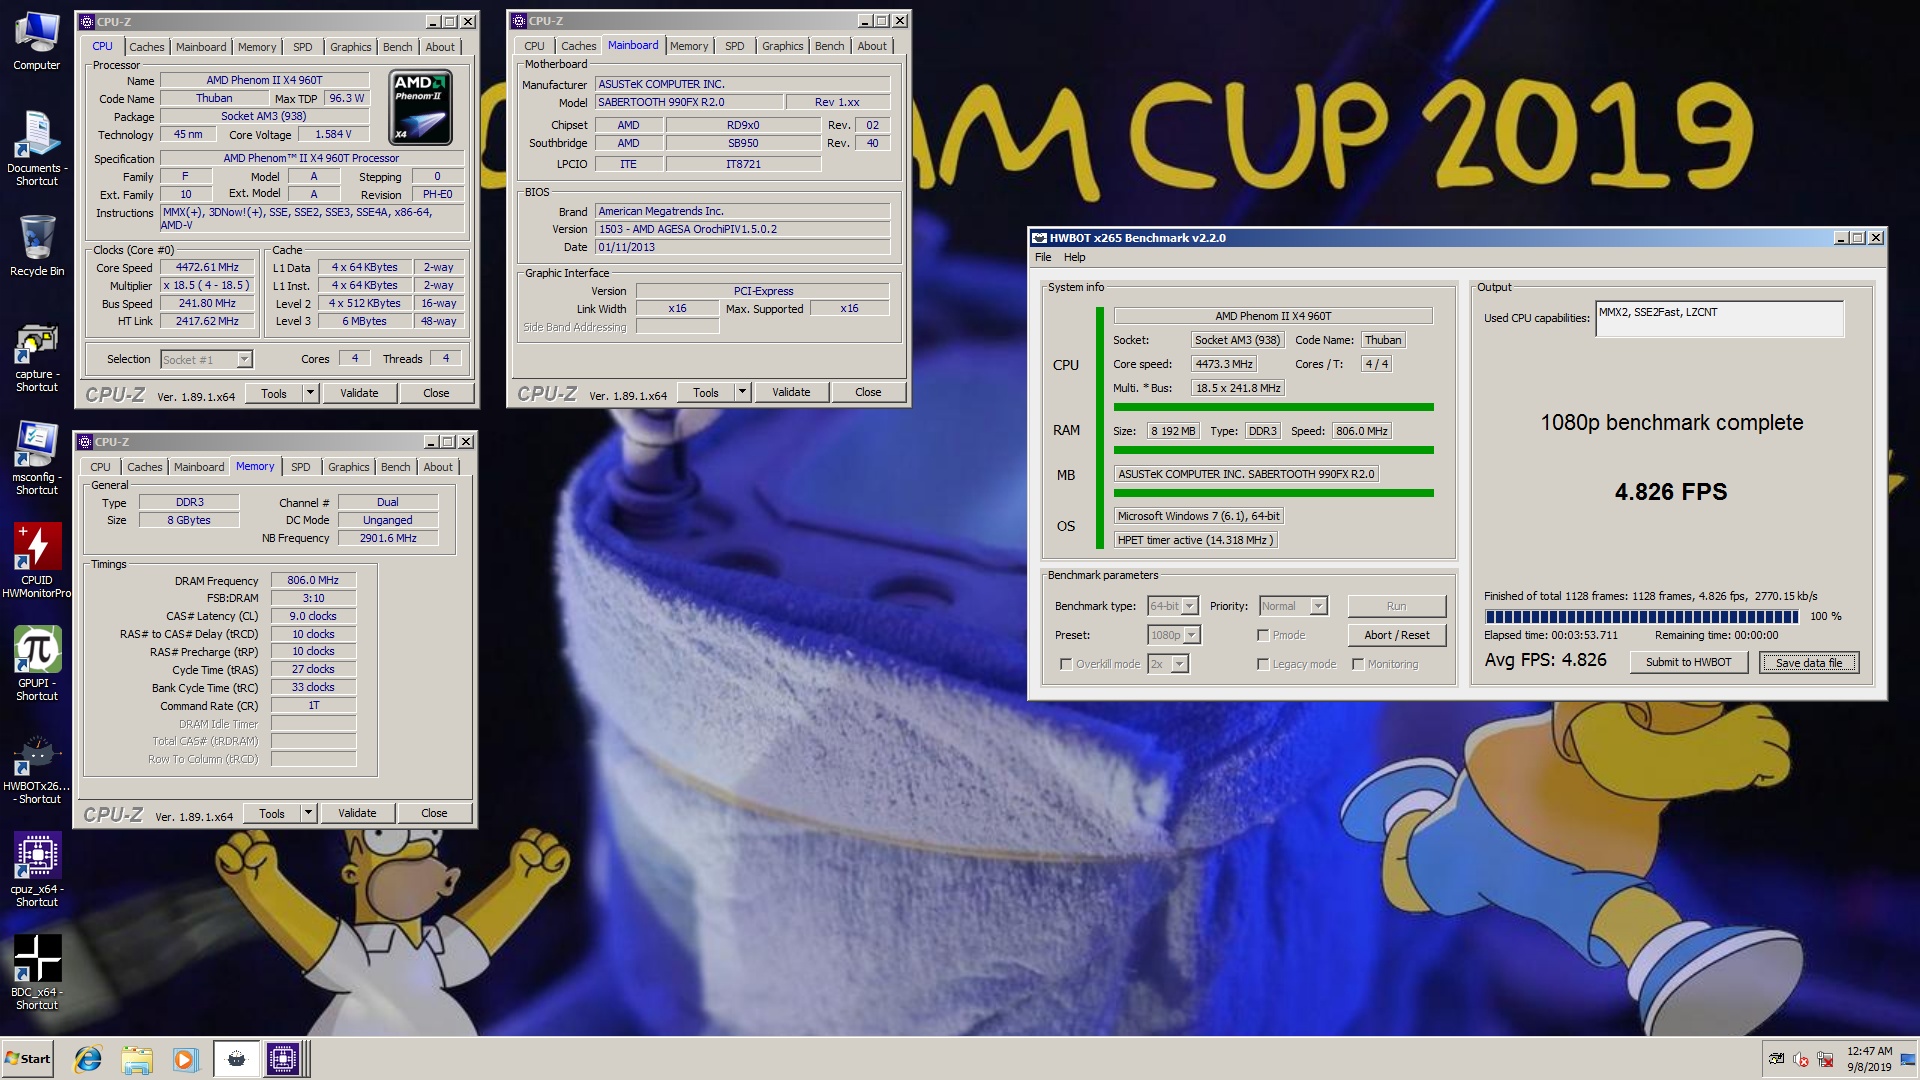Open the volume tray icon
Image resolution: width=1920 pixels, height=1080 pixels.
click(1801, 1059)
